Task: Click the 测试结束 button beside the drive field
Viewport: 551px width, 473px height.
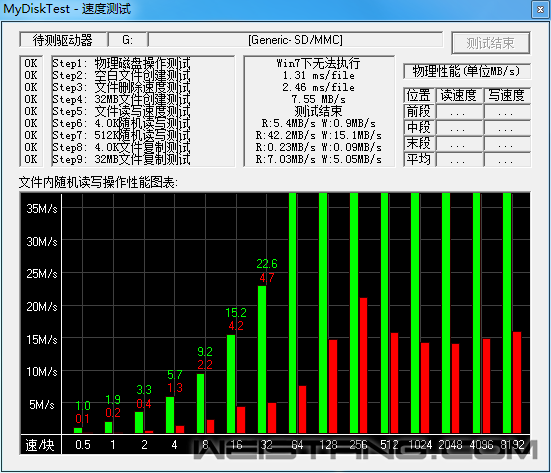Action: coord(491,43)
